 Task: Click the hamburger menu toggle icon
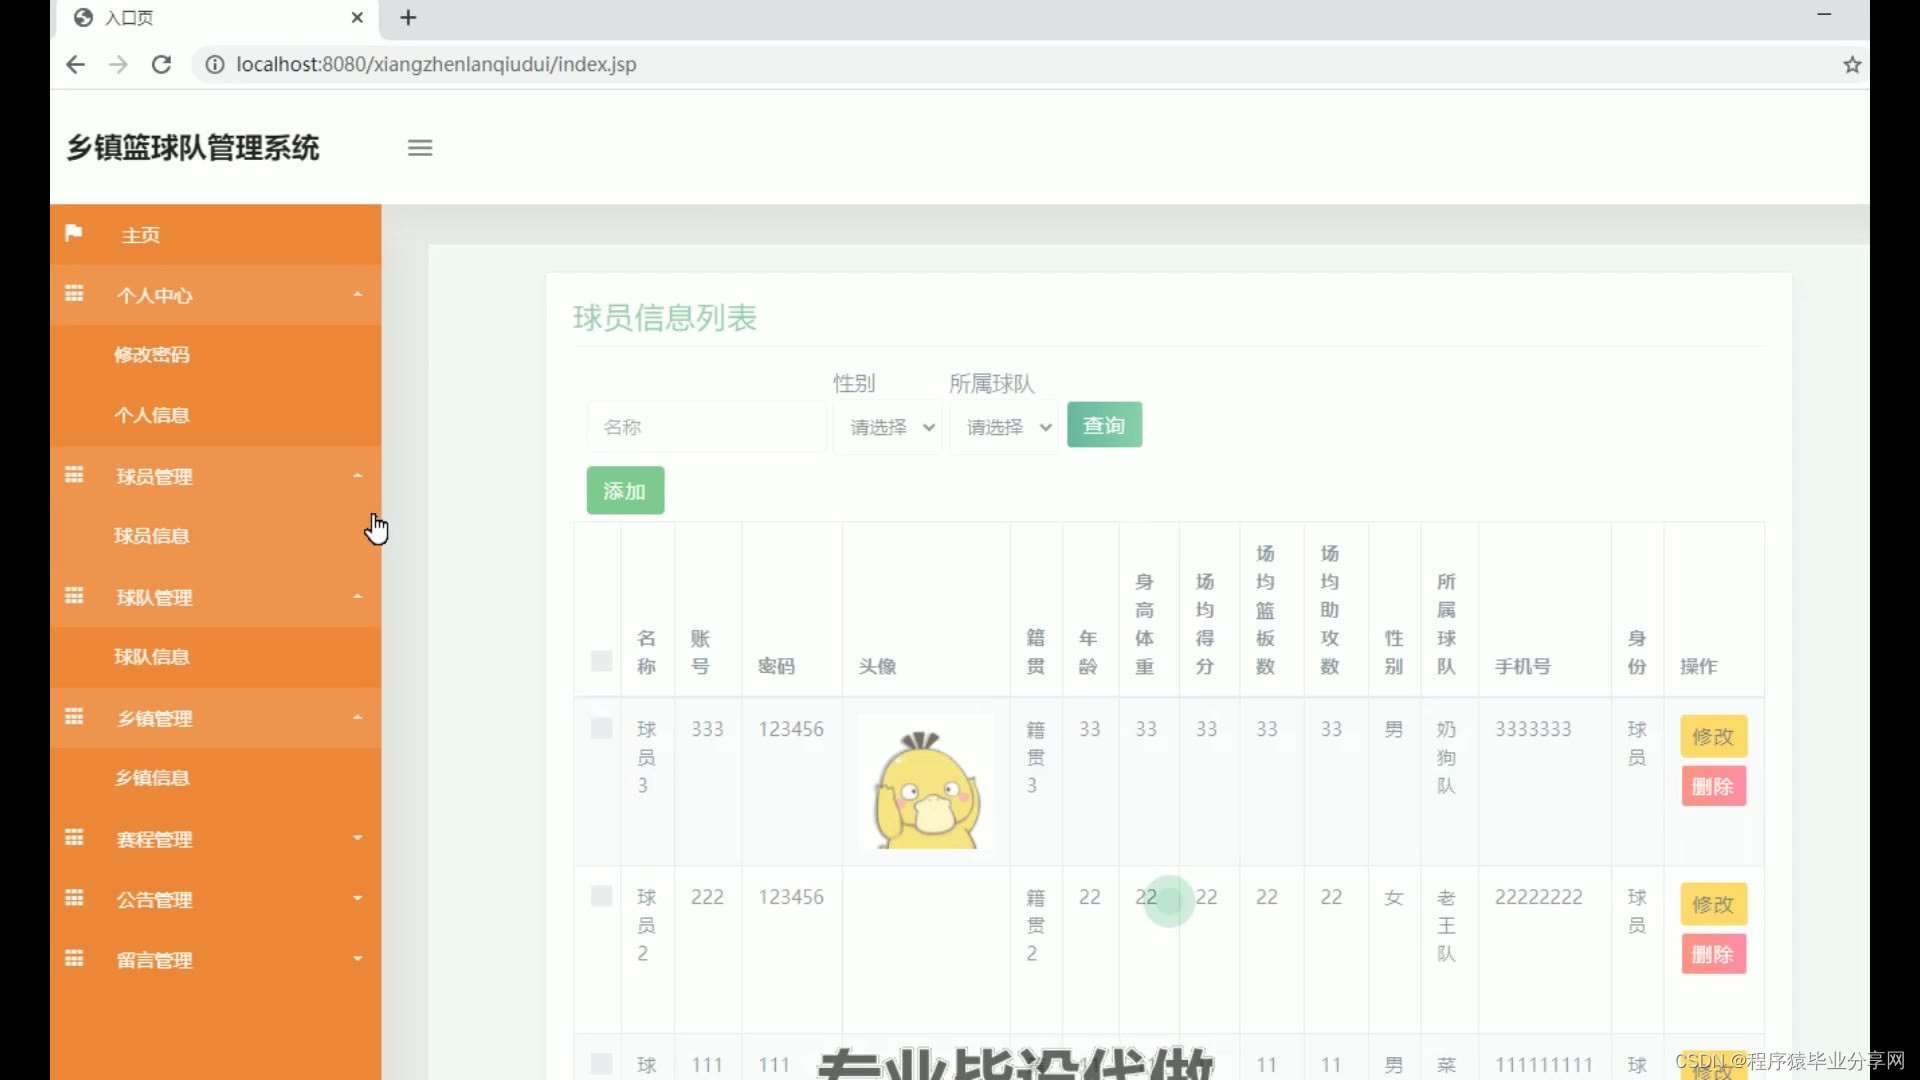[x=420, y=148]
